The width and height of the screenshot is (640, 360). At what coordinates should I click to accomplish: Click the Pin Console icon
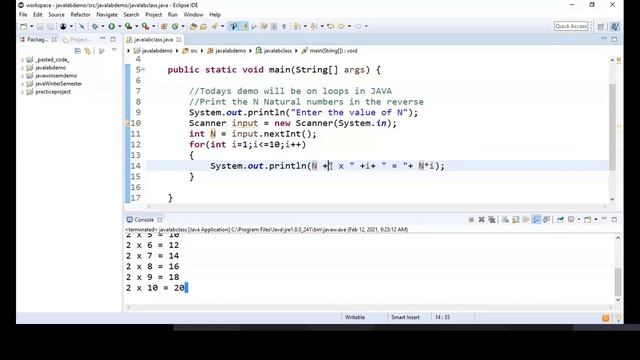point(560,220)
